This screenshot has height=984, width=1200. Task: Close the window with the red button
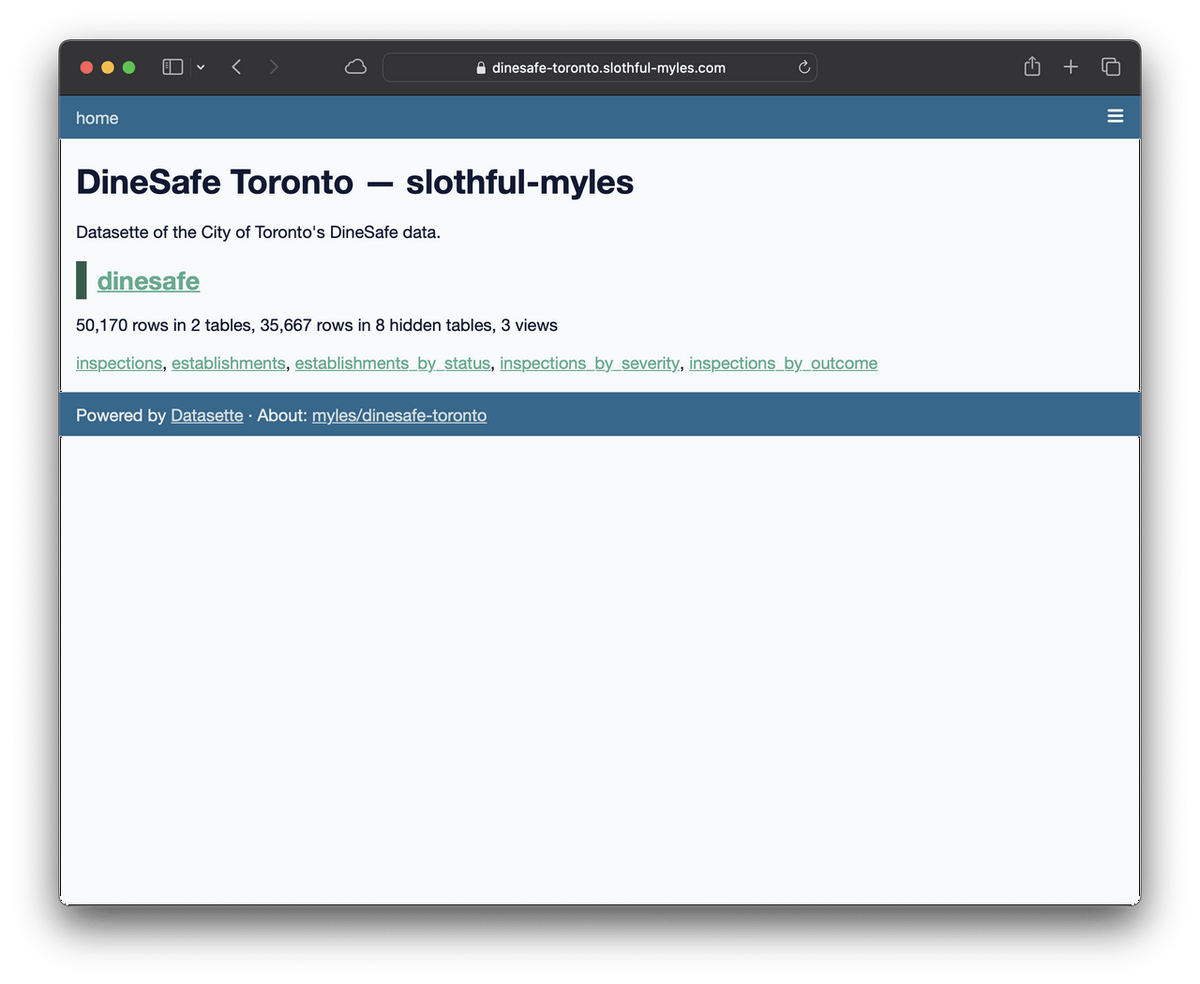(87, 66)
